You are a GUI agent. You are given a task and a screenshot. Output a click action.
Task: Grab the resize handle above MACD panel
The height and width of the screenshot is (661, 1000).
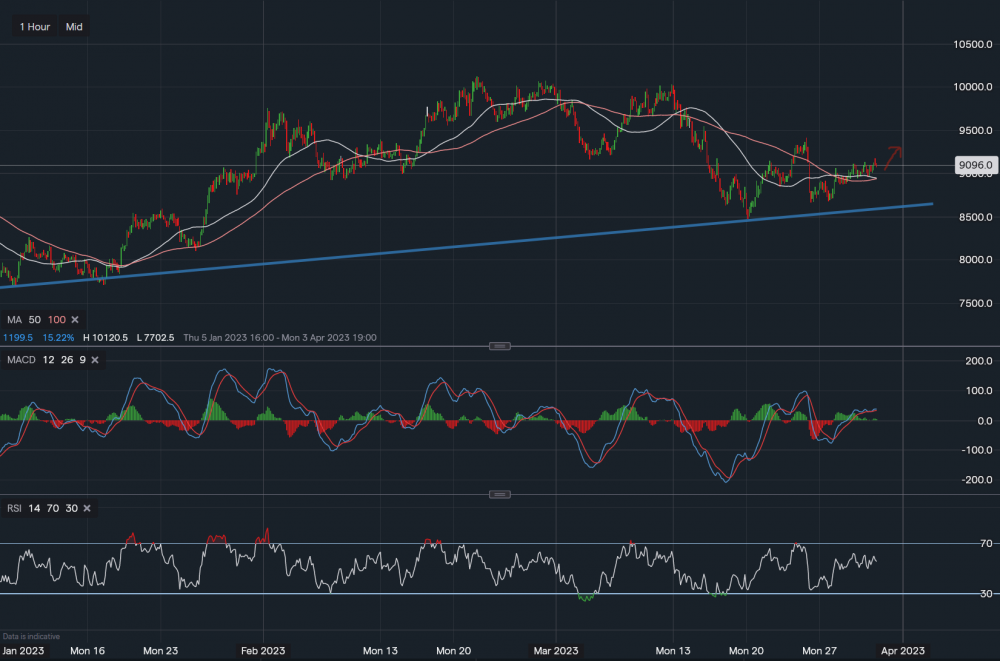tap(500, 346)
